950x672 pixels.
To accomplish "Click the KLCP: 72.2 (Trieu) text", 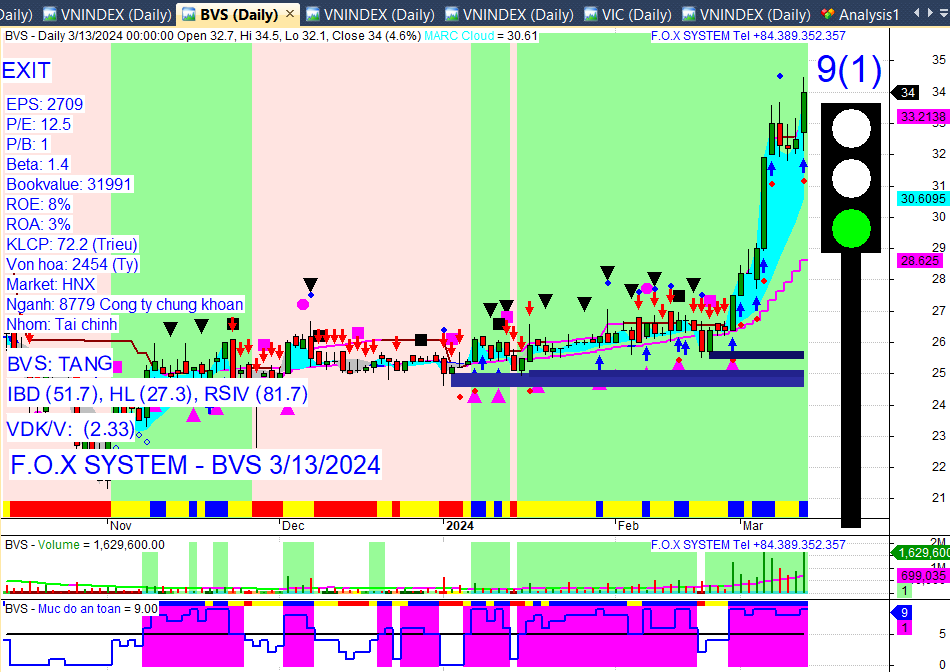I will [71, 244].
